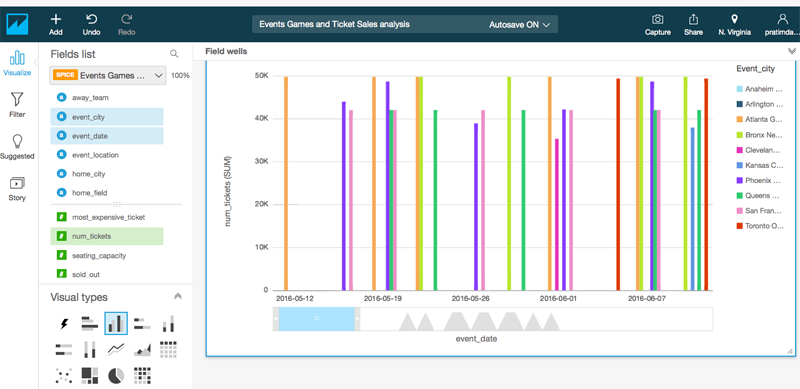This screenshot has height=389, width=800.
Task: Click the num_tickets (SUM) axis label
Action: point(228,191)
